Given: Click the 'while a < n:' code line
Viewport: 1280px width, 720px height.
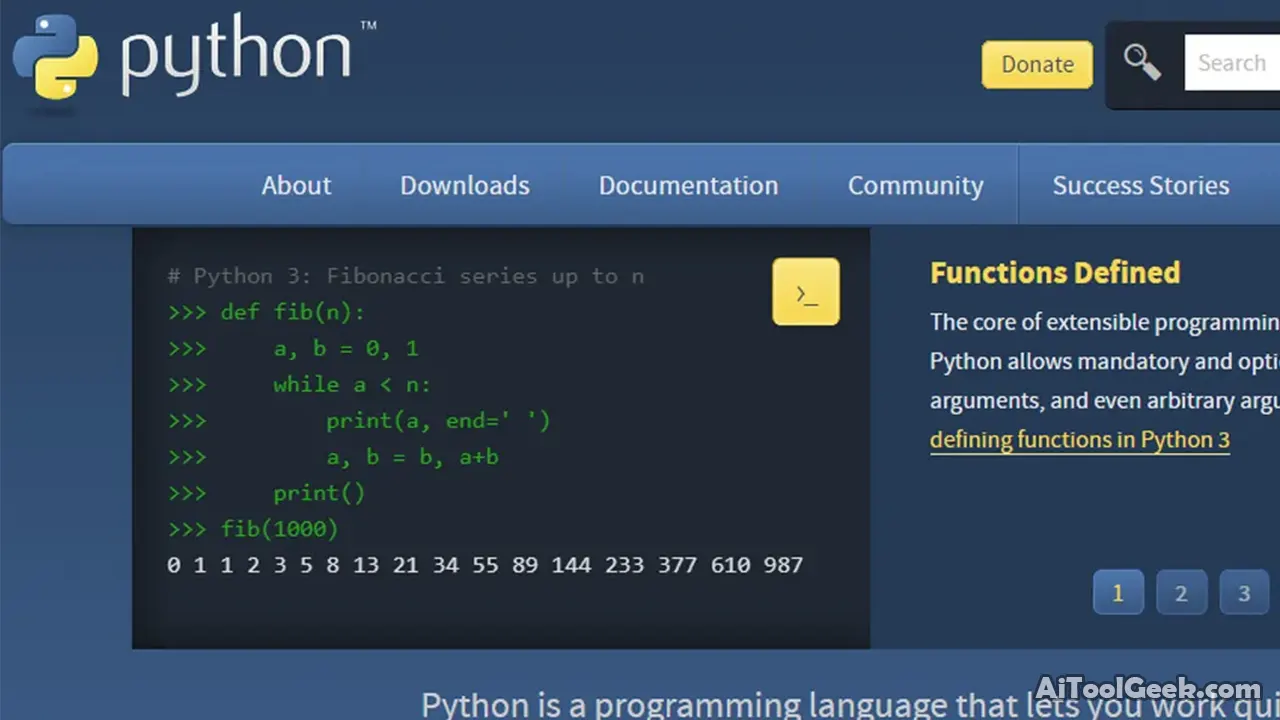Looking at the screenshot, I should coord(352,385).
